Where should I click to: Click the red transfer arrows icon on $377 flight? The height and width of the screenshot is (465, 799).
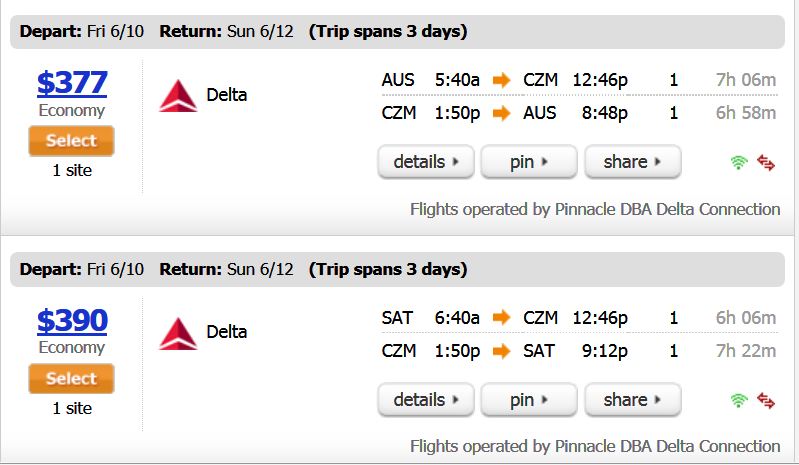[766, 162]
